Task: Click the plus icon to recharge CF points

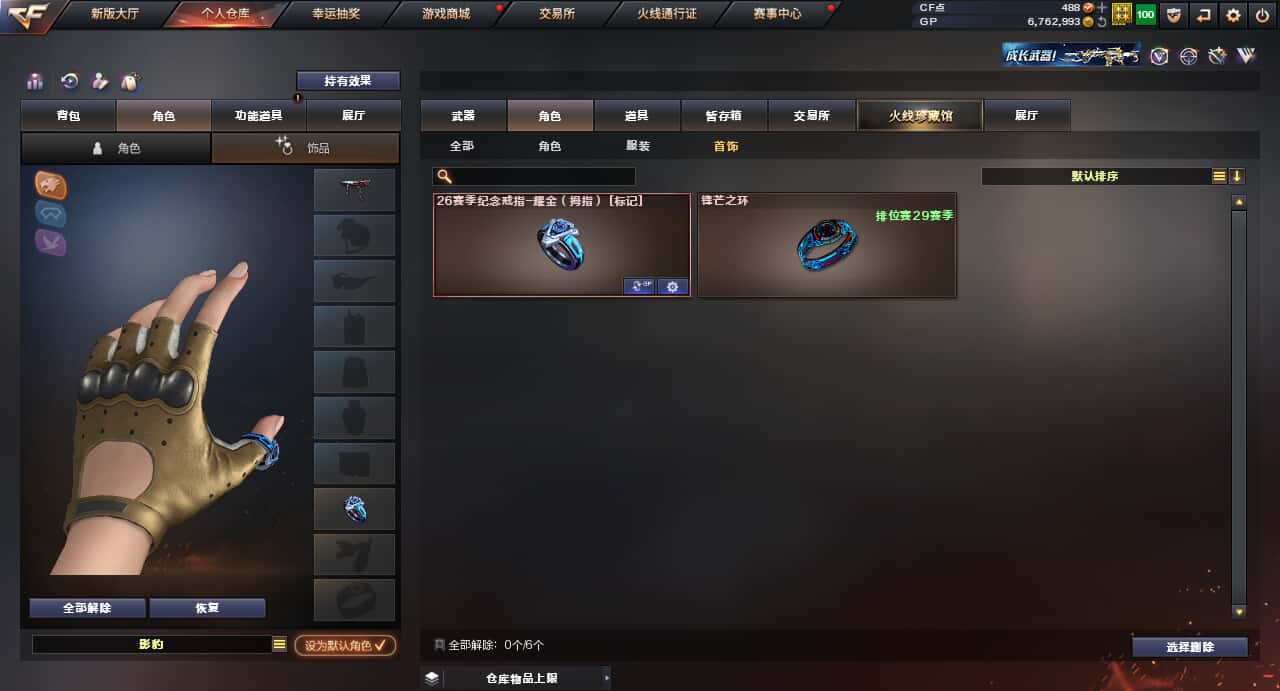Action: 1102,7
